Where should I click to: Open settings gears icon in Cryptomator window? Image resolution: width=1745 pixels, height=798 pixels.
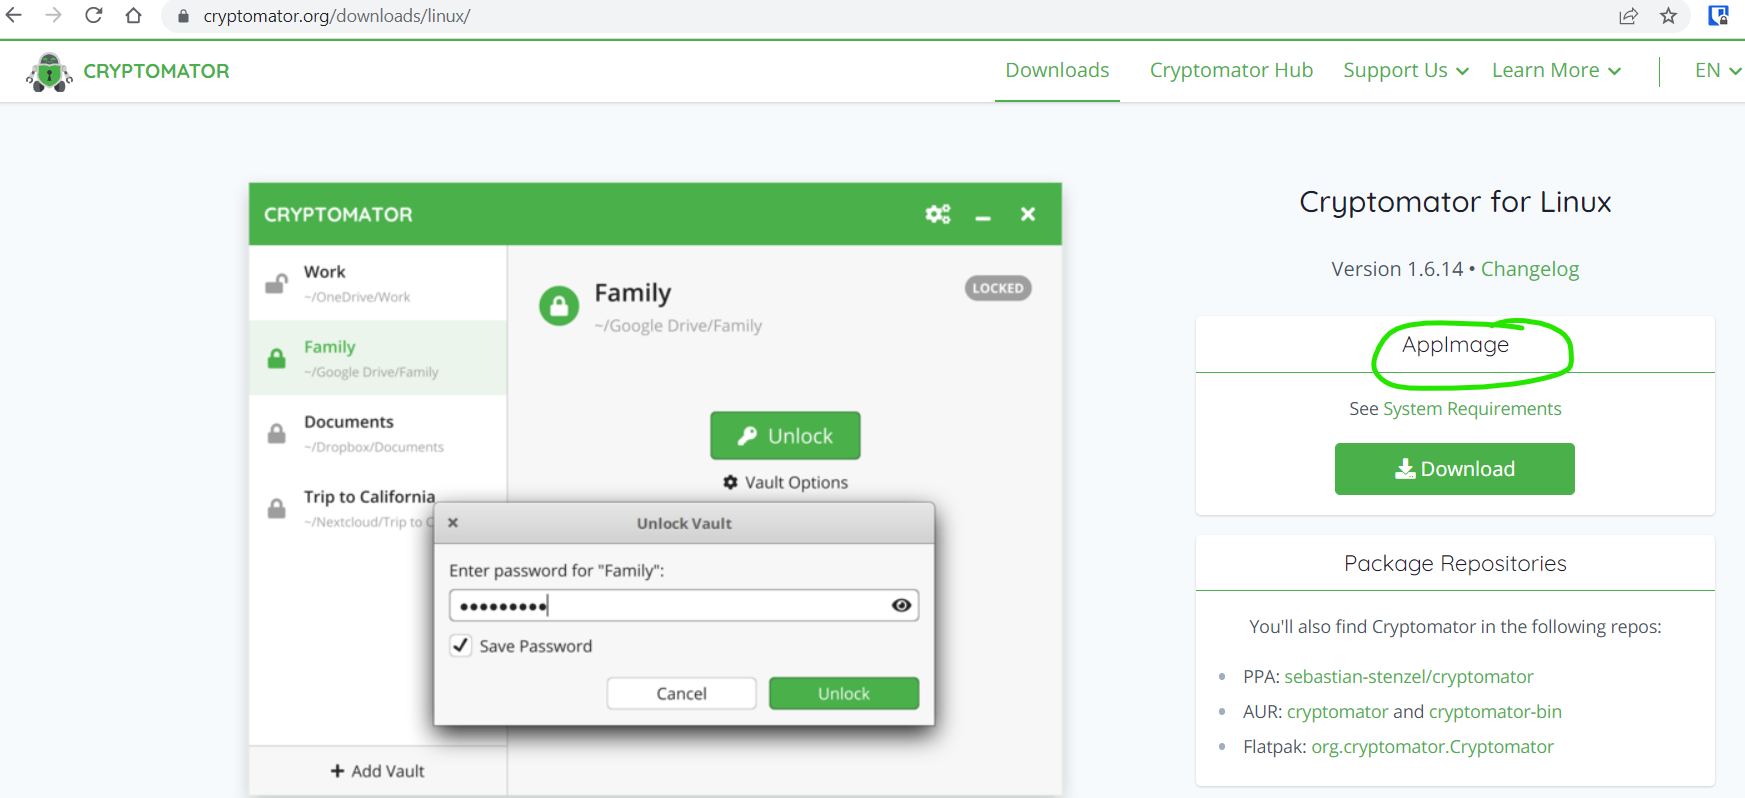937,214
